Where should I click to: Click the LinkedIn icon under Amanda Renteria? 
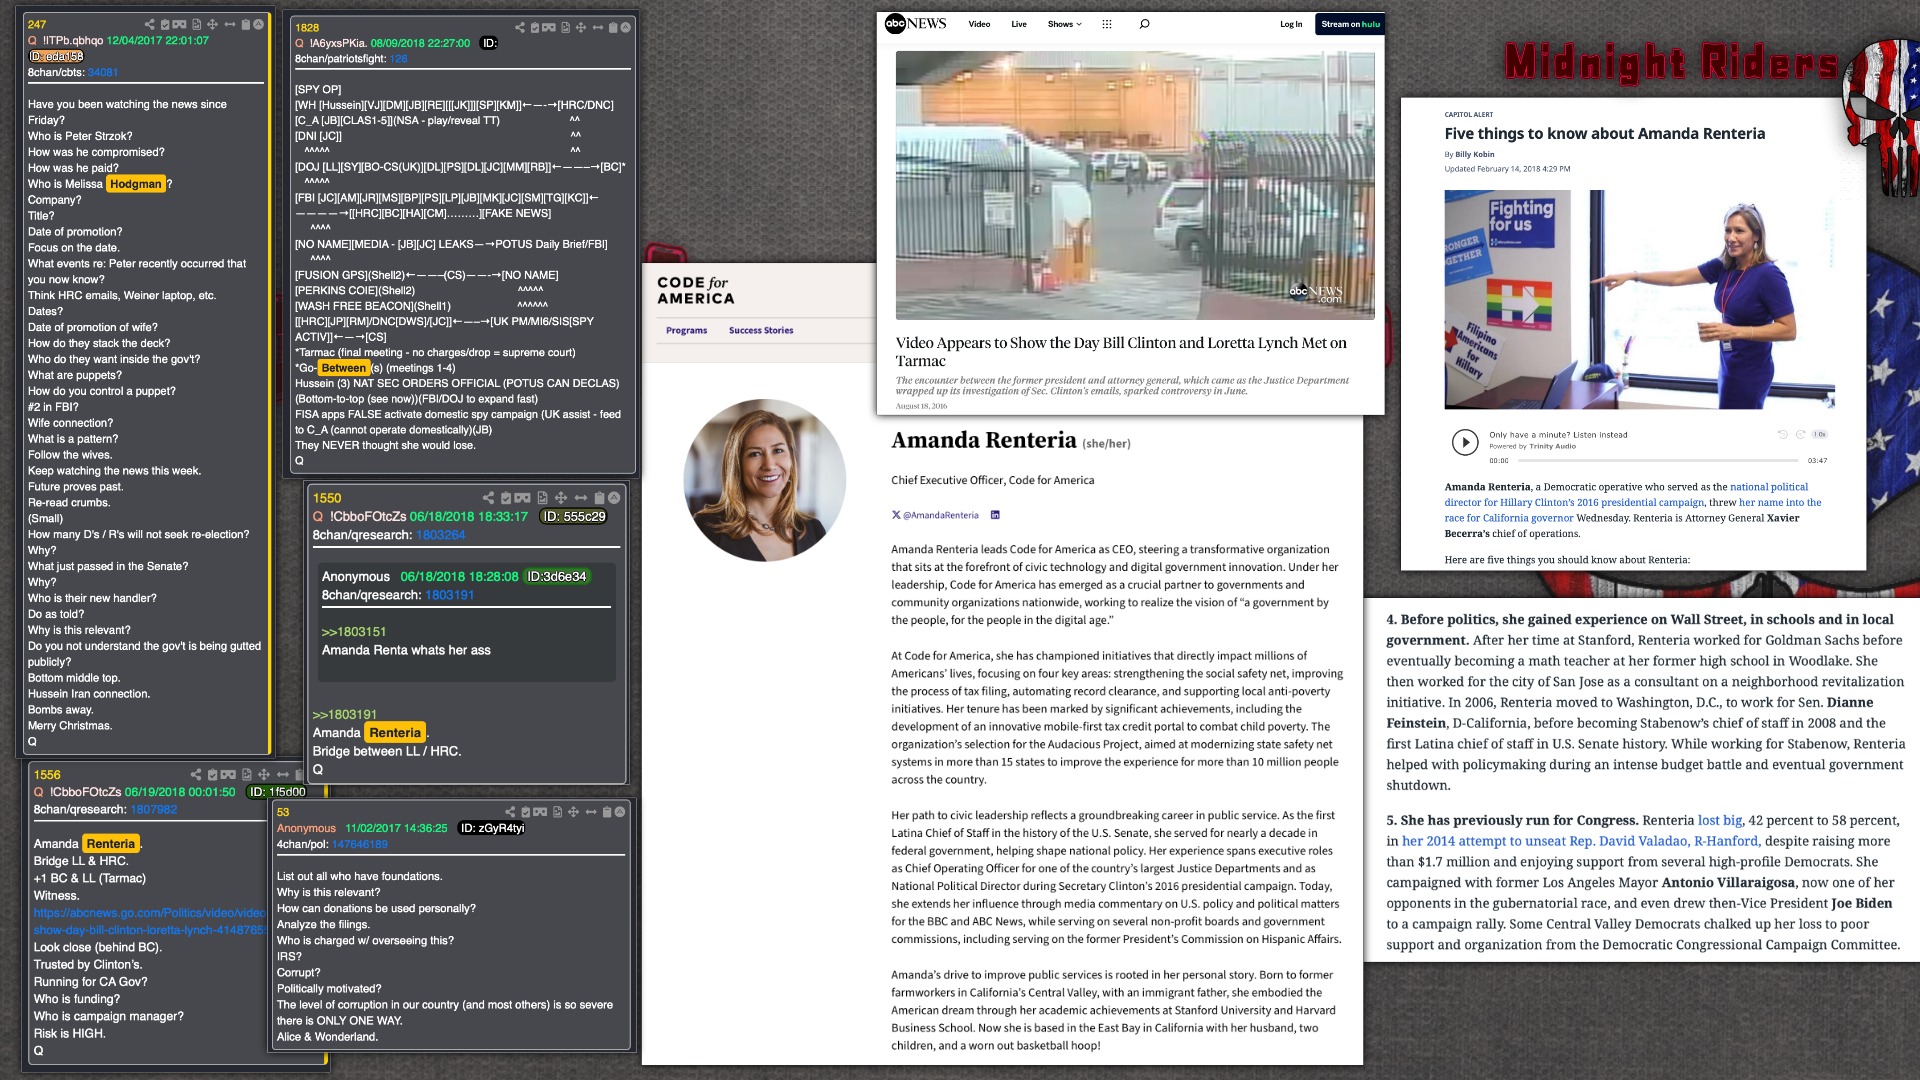click(995, 515)
